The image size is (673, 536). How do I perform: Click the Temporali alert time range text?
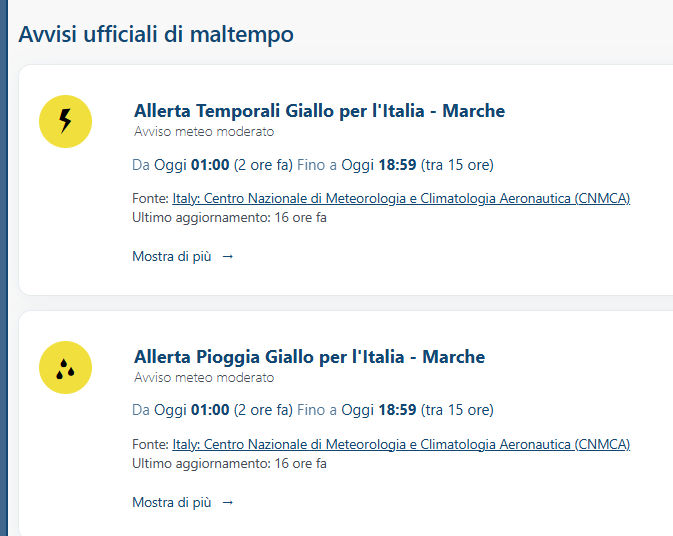click(312, 165)
